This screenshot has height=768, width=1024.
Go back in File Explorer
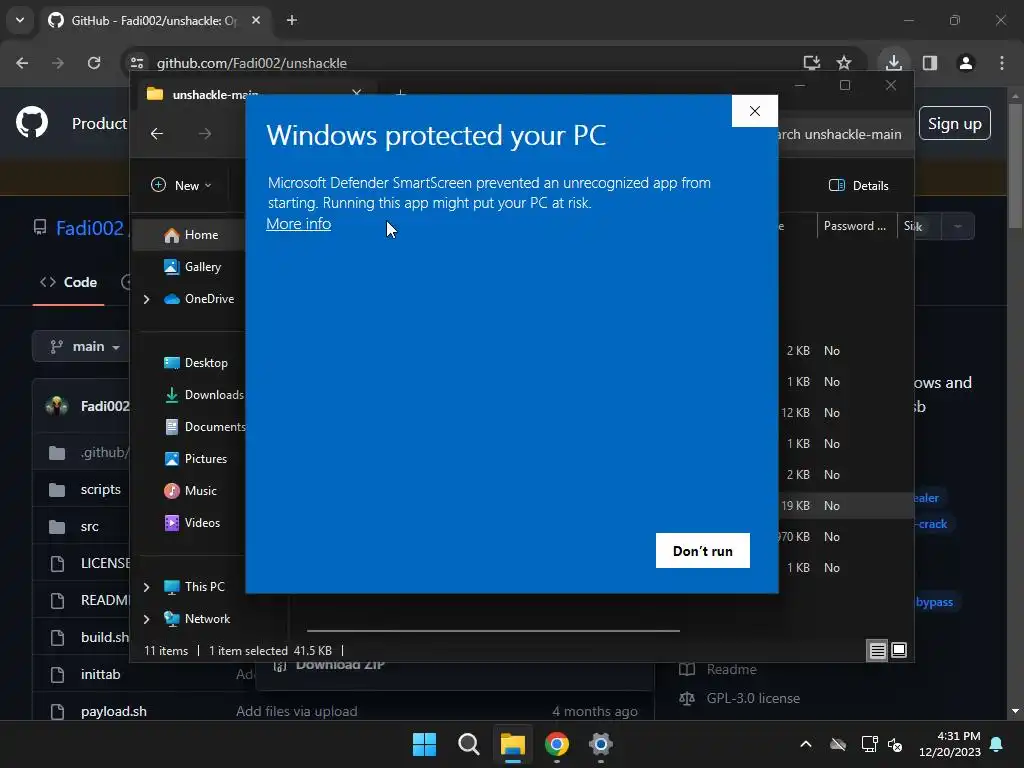click(x=157, y=134)
